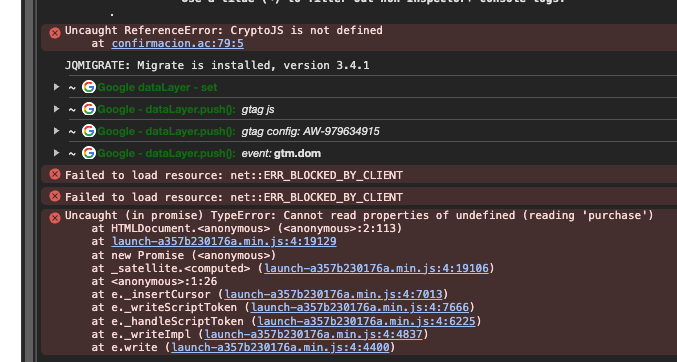Click Google logo beside gtm.dom event
Viewport: 677px width, 362px height.
89,152
